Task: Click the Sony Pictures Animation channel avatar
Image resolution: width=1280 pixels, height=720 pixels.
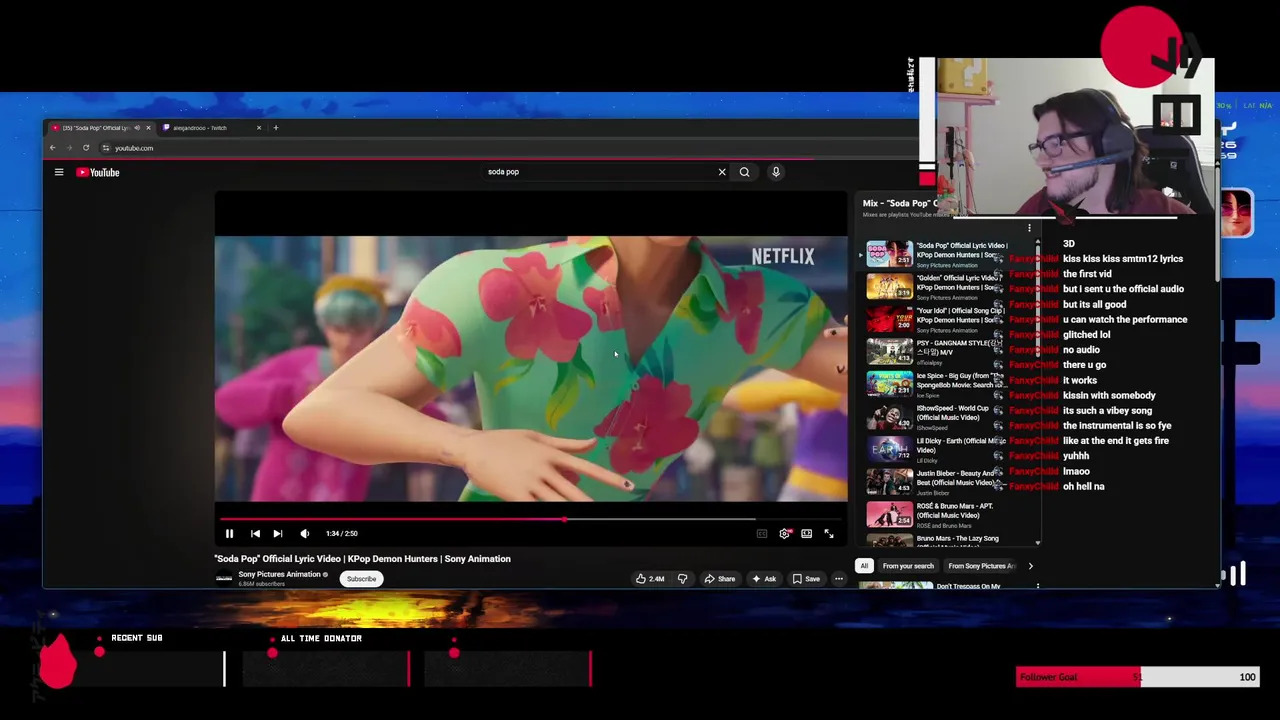Action: tap(224, 578)
